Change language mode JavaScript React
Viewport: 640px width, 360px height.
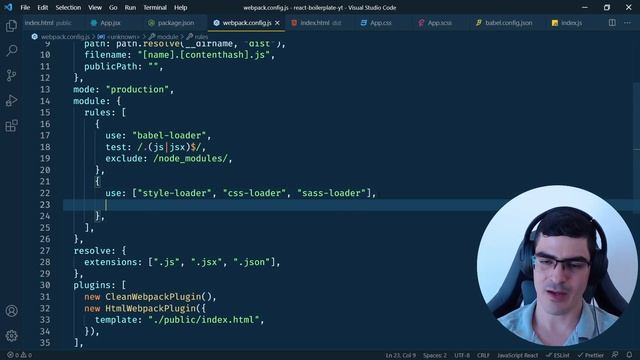pos(517,356)
